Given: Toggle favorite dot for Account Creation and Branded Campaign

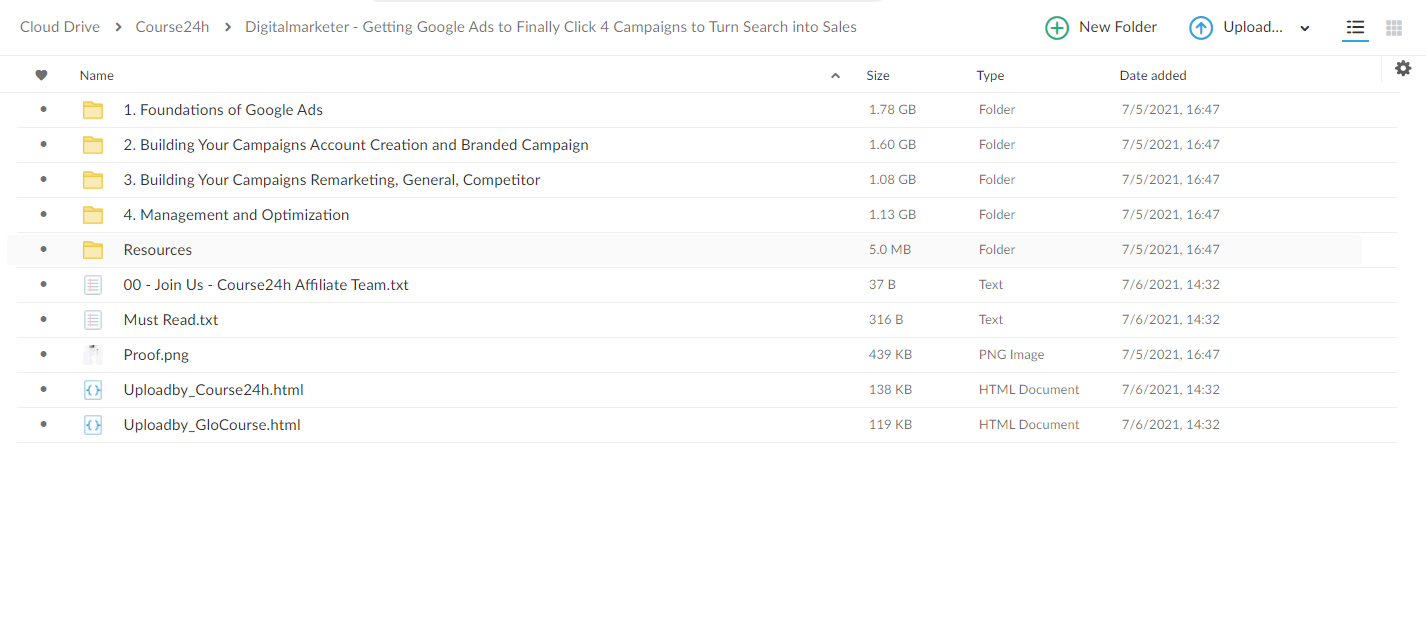Looking at the screenshot, I should pos(43,145).
